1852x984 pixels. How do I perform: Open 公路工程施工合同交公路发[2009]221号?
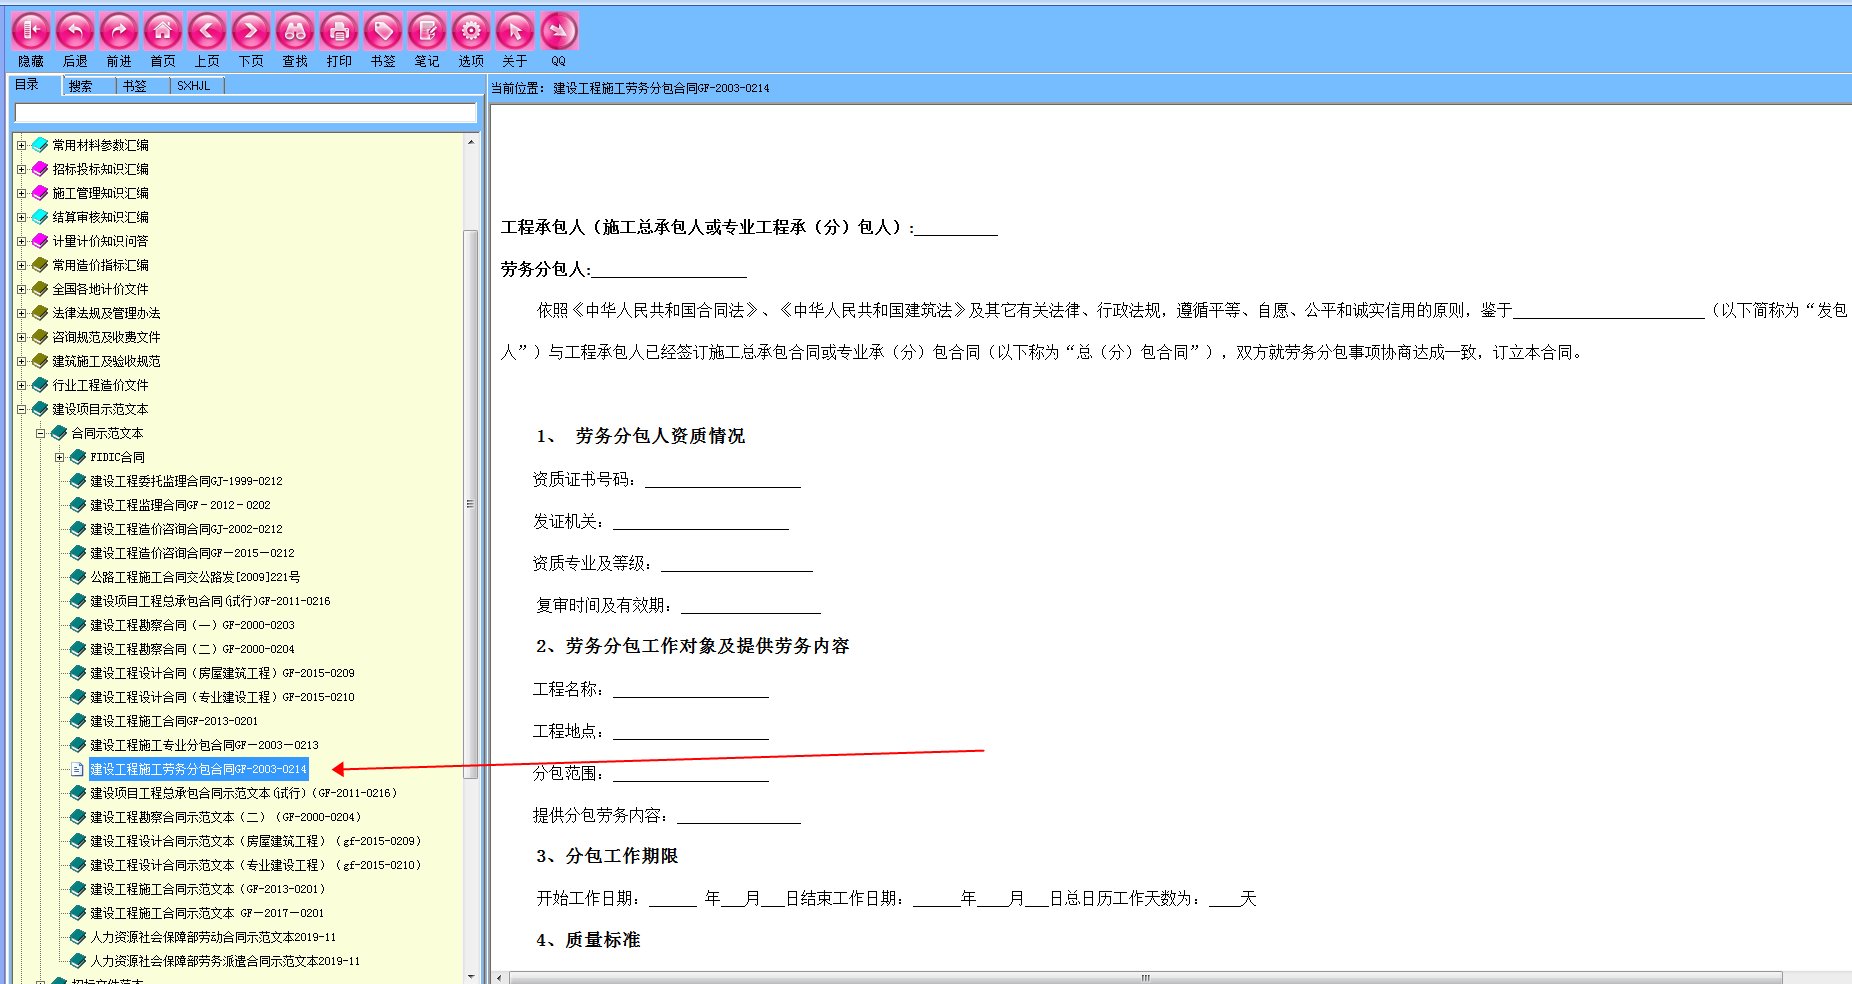pyautogui.click(x=195, y=577)
